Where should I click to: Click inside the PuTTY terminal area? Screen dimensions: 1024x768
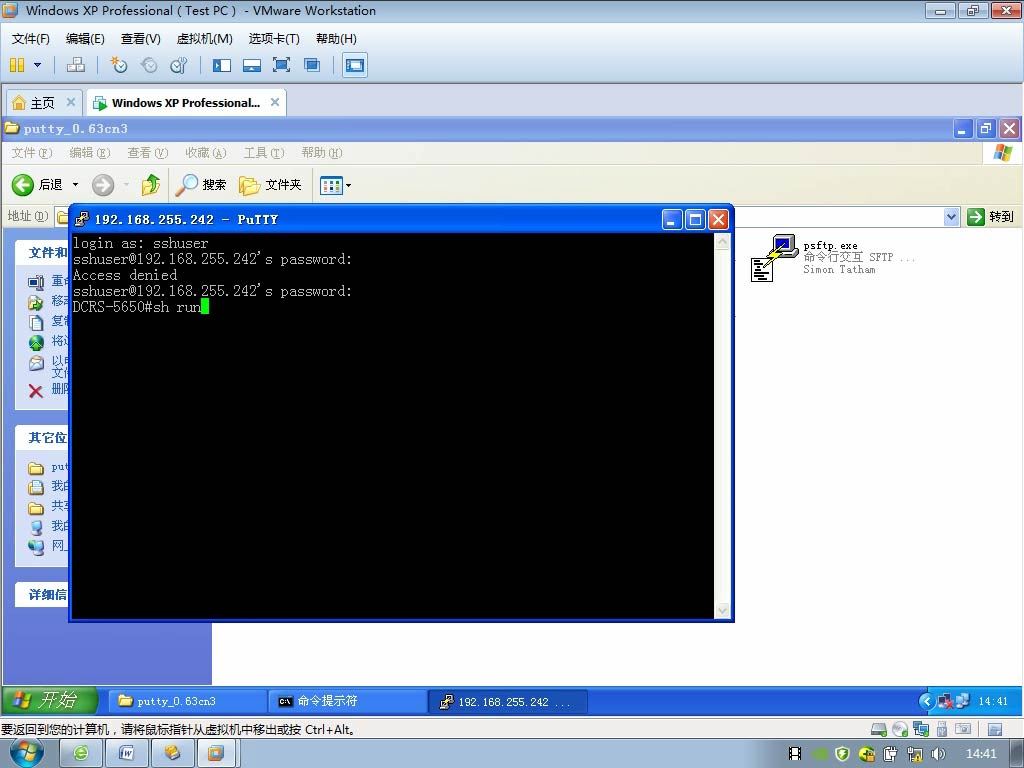(392, 426)
